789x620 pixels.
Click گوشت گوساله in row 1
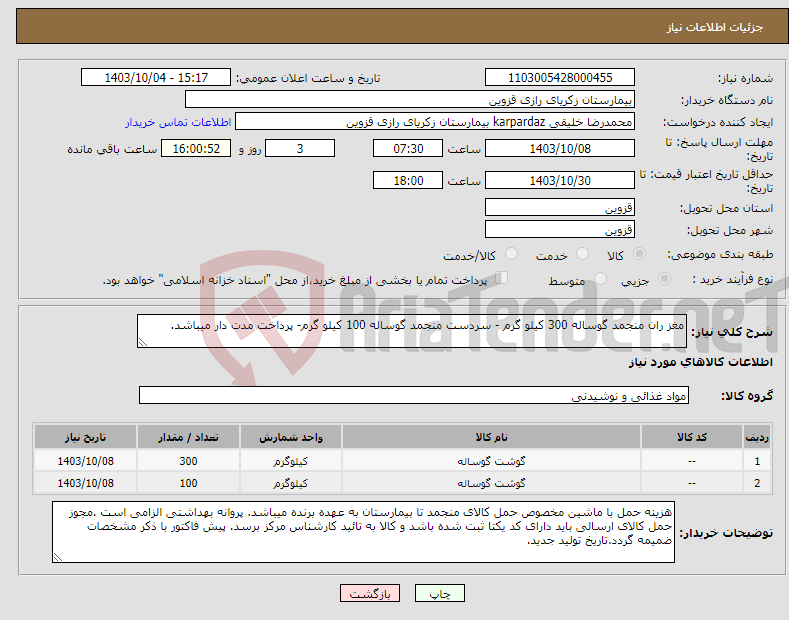[491, 461]
